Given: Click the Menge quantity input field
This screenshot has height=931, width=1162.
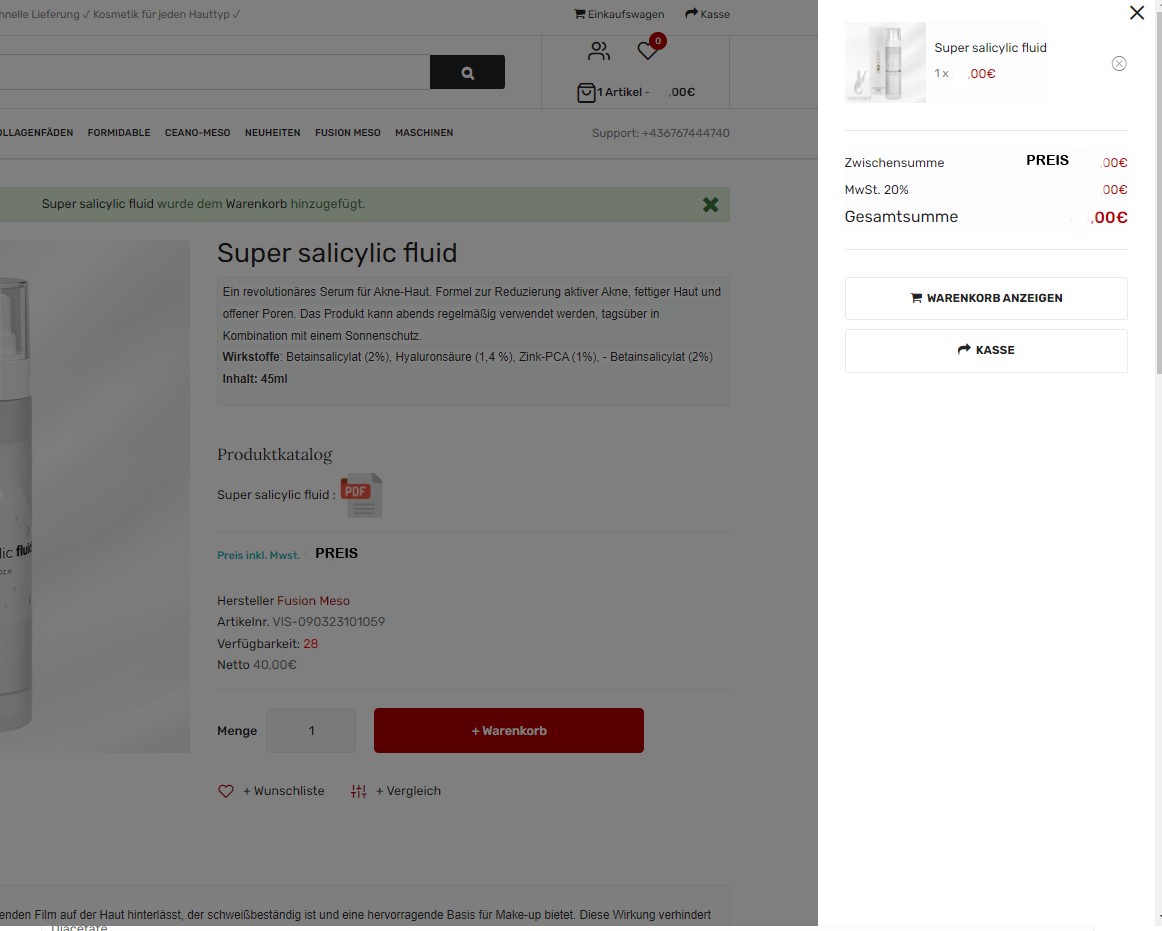Looking at the screenshot, I should pos(311,731).
